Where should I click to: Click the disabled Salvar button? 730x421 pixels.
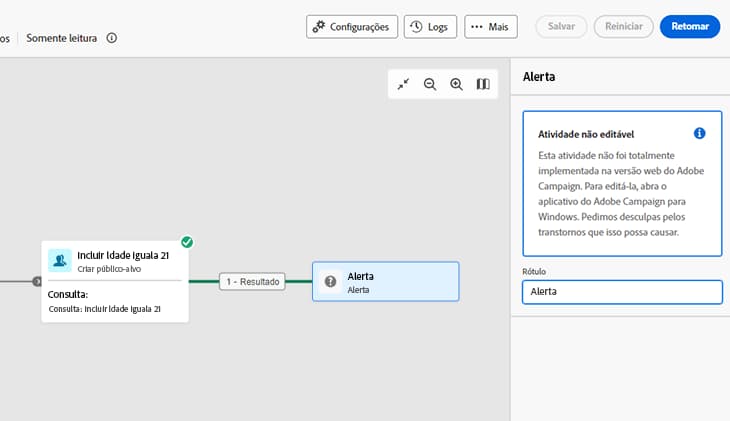click(561, 27)
